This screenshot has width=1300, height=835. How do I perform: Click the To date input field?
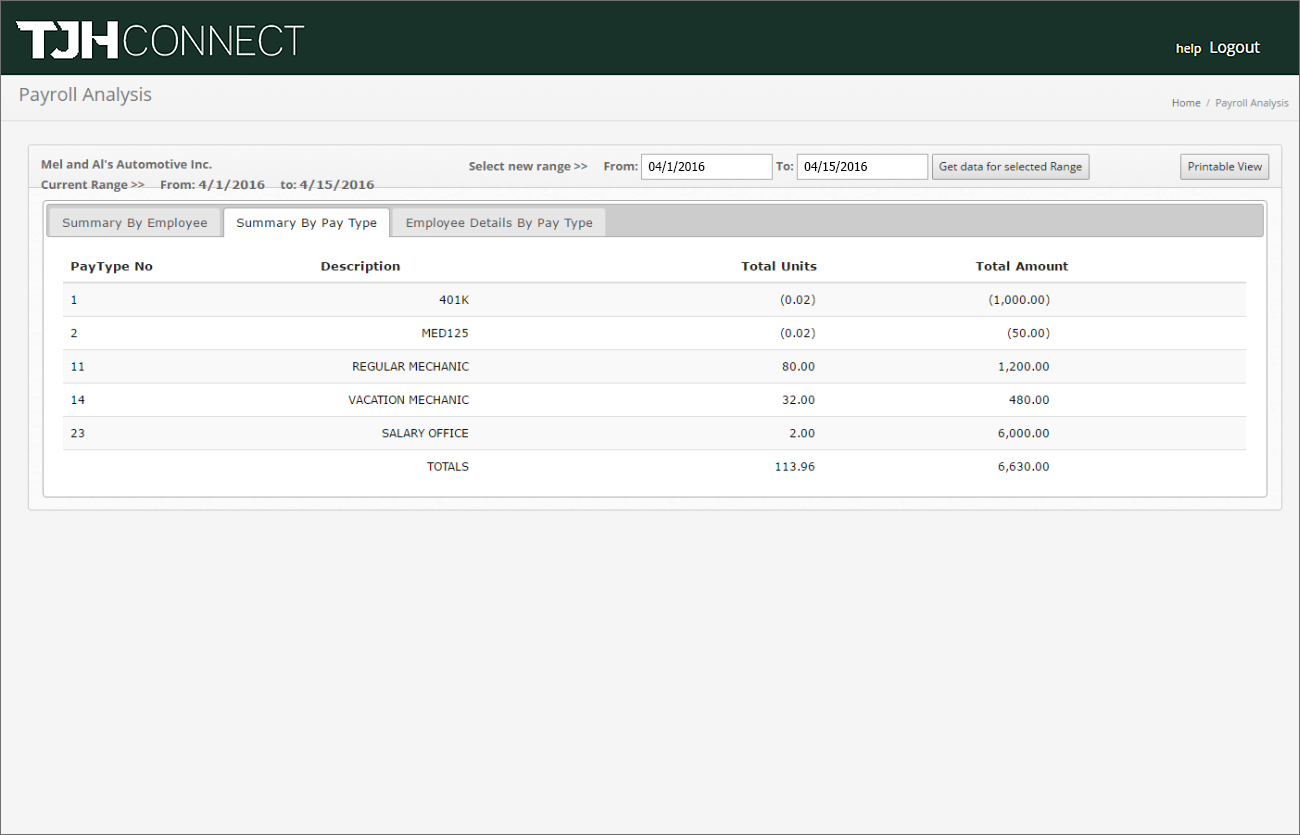862,167
